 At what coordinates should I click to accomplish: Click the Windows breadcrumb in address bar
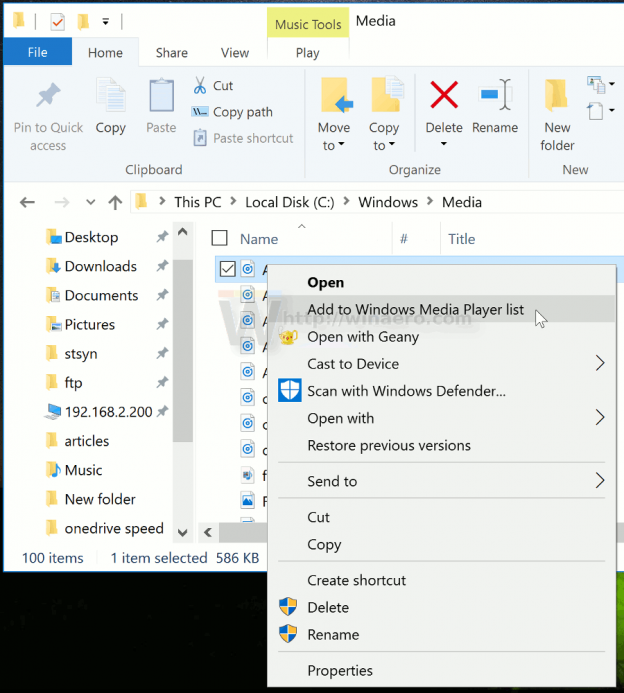pyautogui.click(x=388, y=202)
